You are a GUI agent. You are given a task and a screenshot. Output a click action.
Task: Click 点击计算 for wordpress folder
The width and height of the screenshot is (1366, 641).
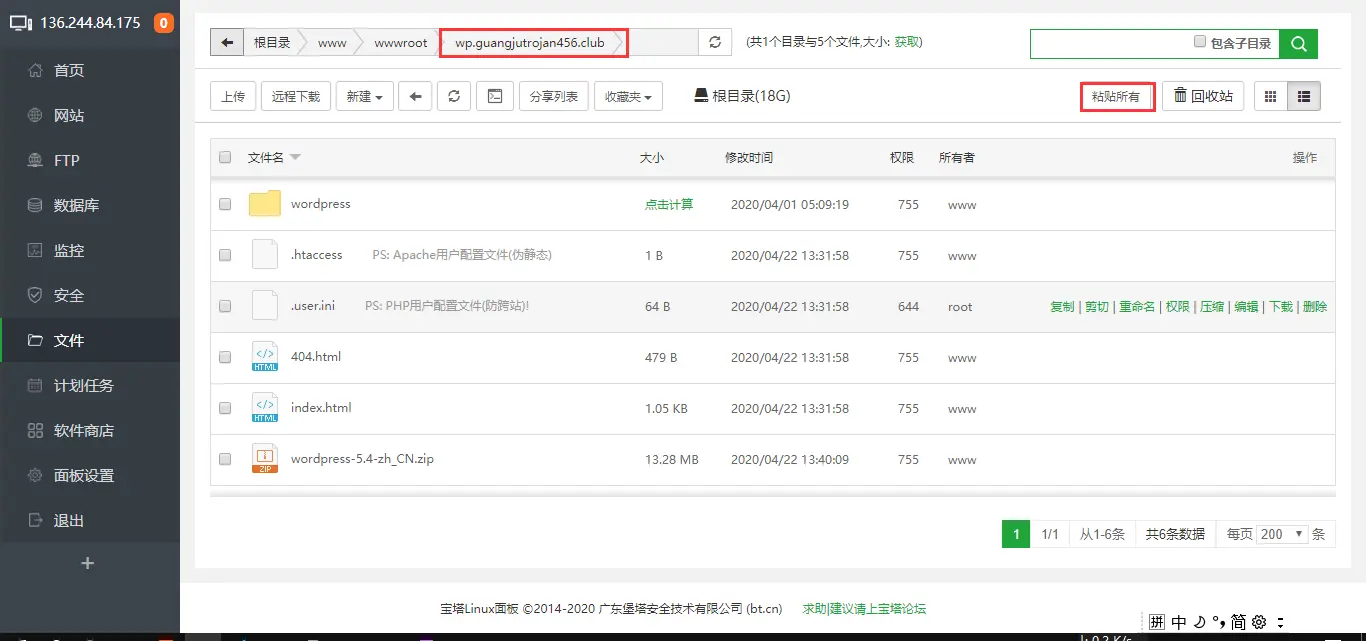pyautogui.click(x=669, y=204)
